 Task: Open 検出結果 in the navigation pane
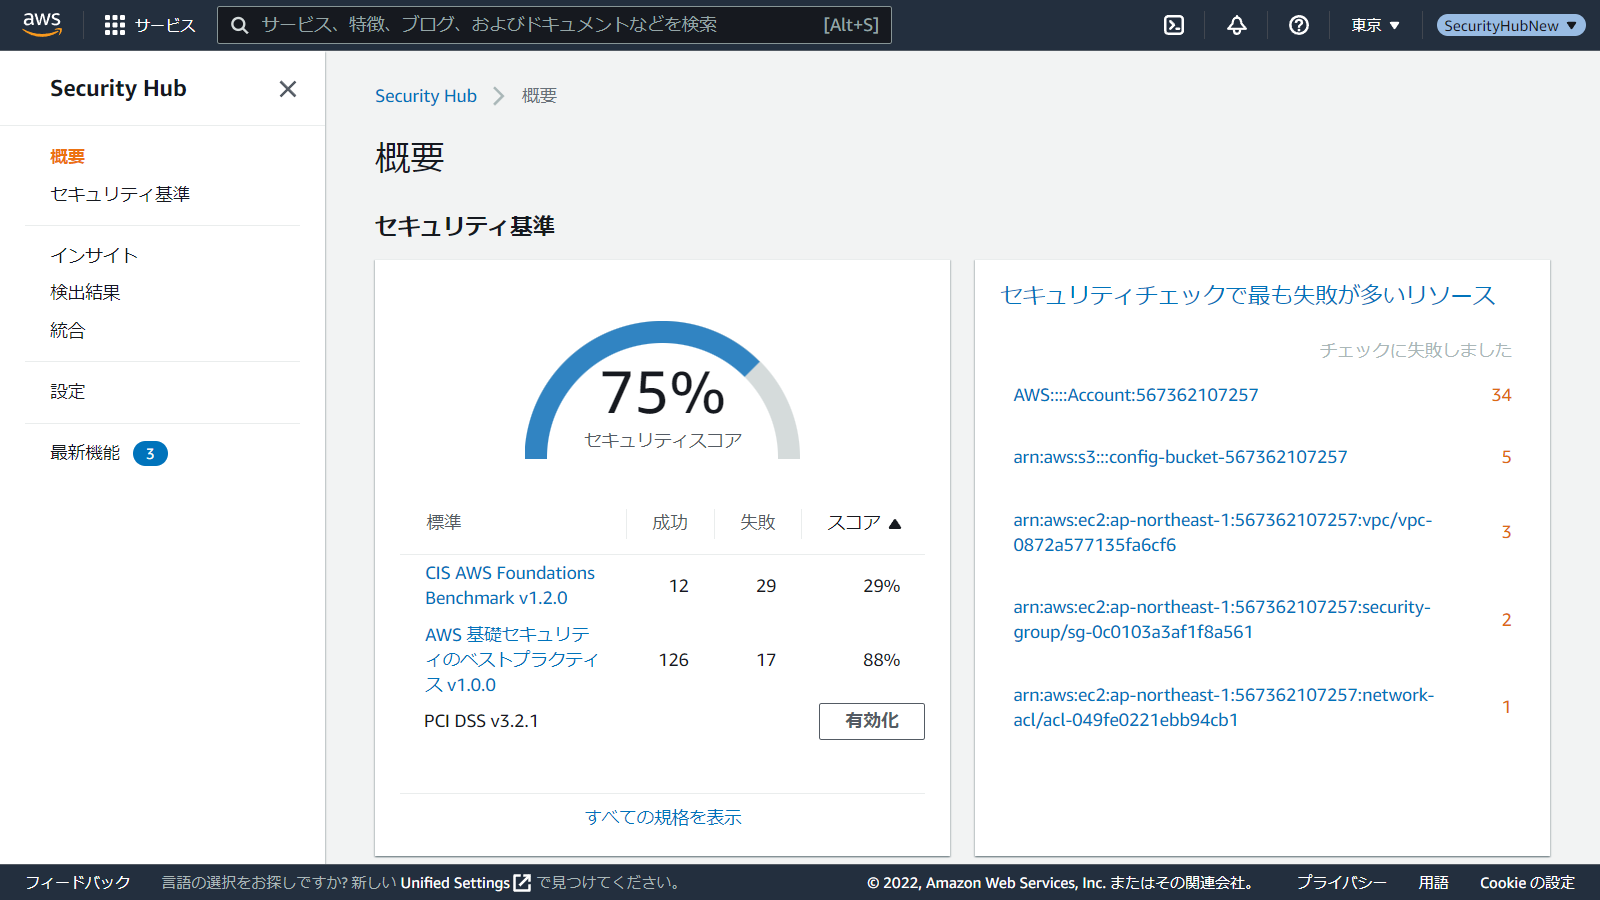[85, 292]
